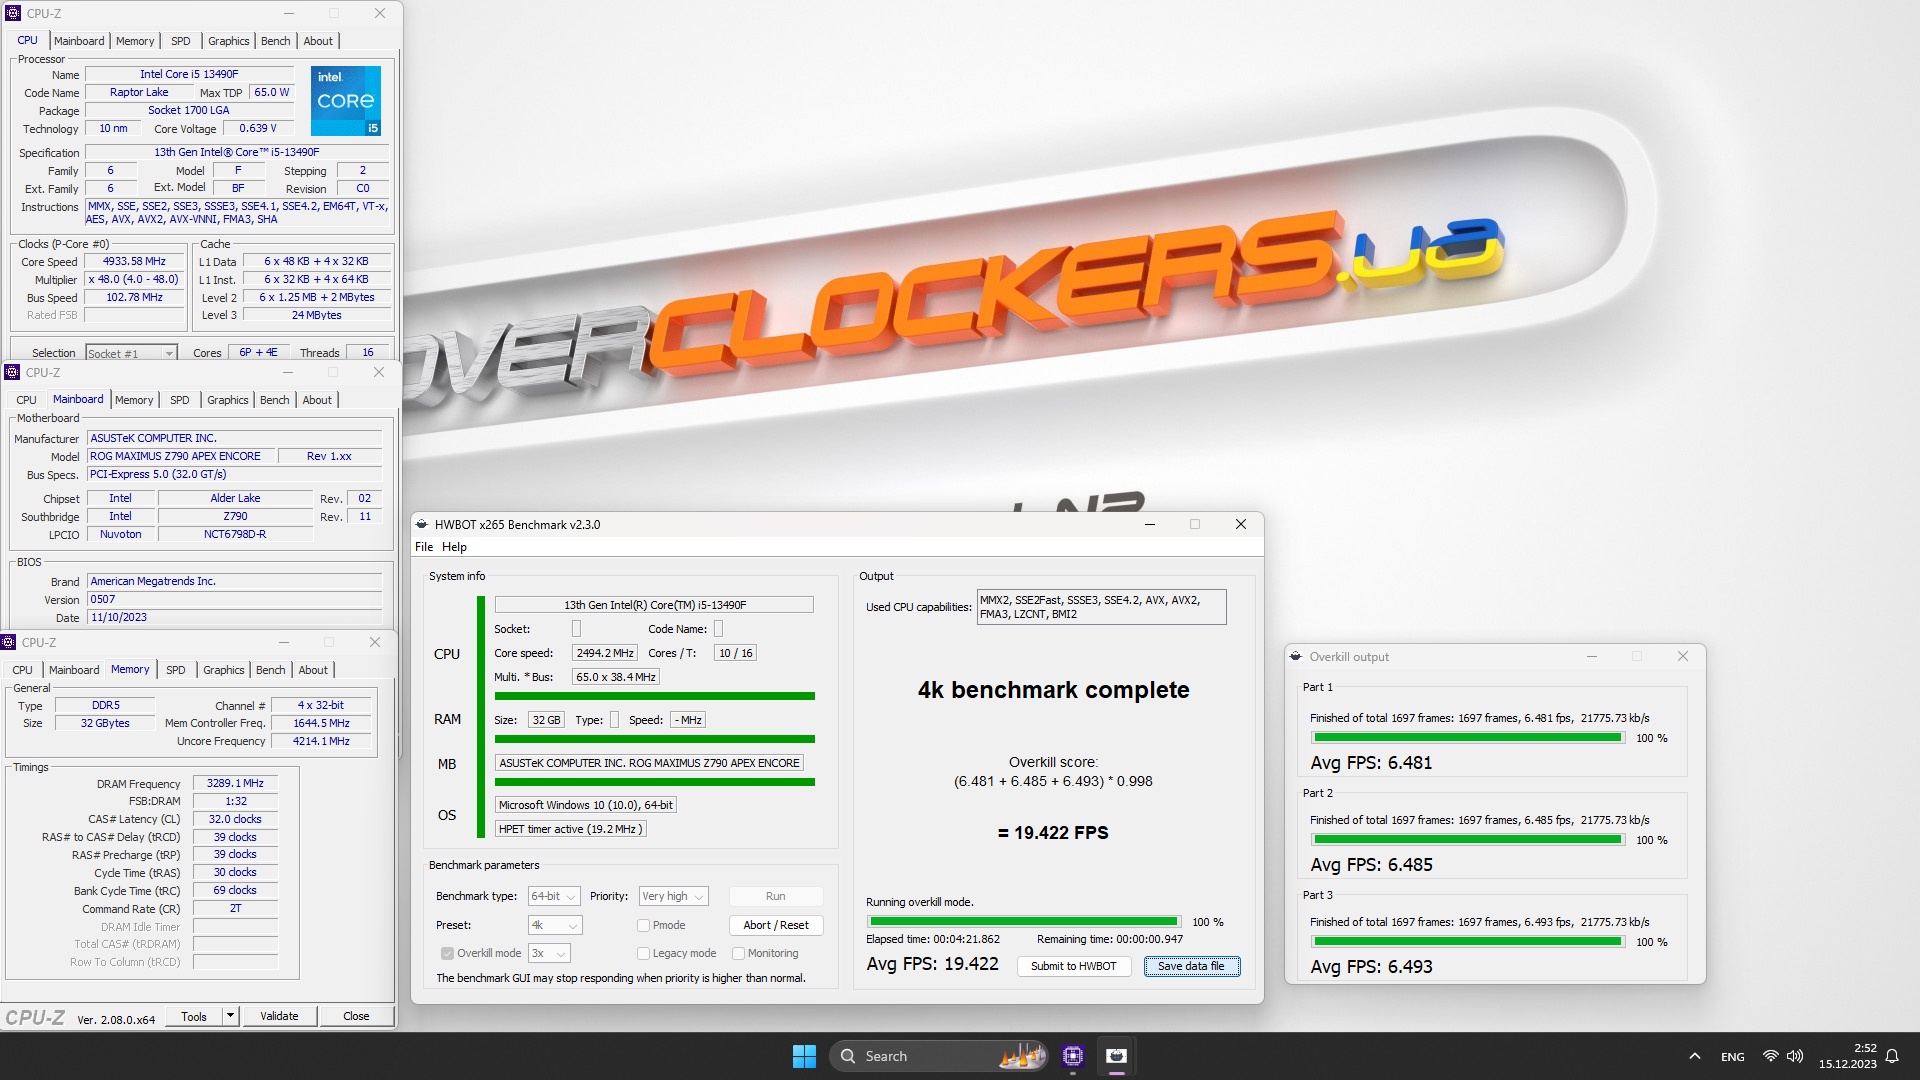Screen dimensions: 1920x1080
Task: Click HWBOT x265 taskbar icon
Action: click(x=1117, y=1056)
